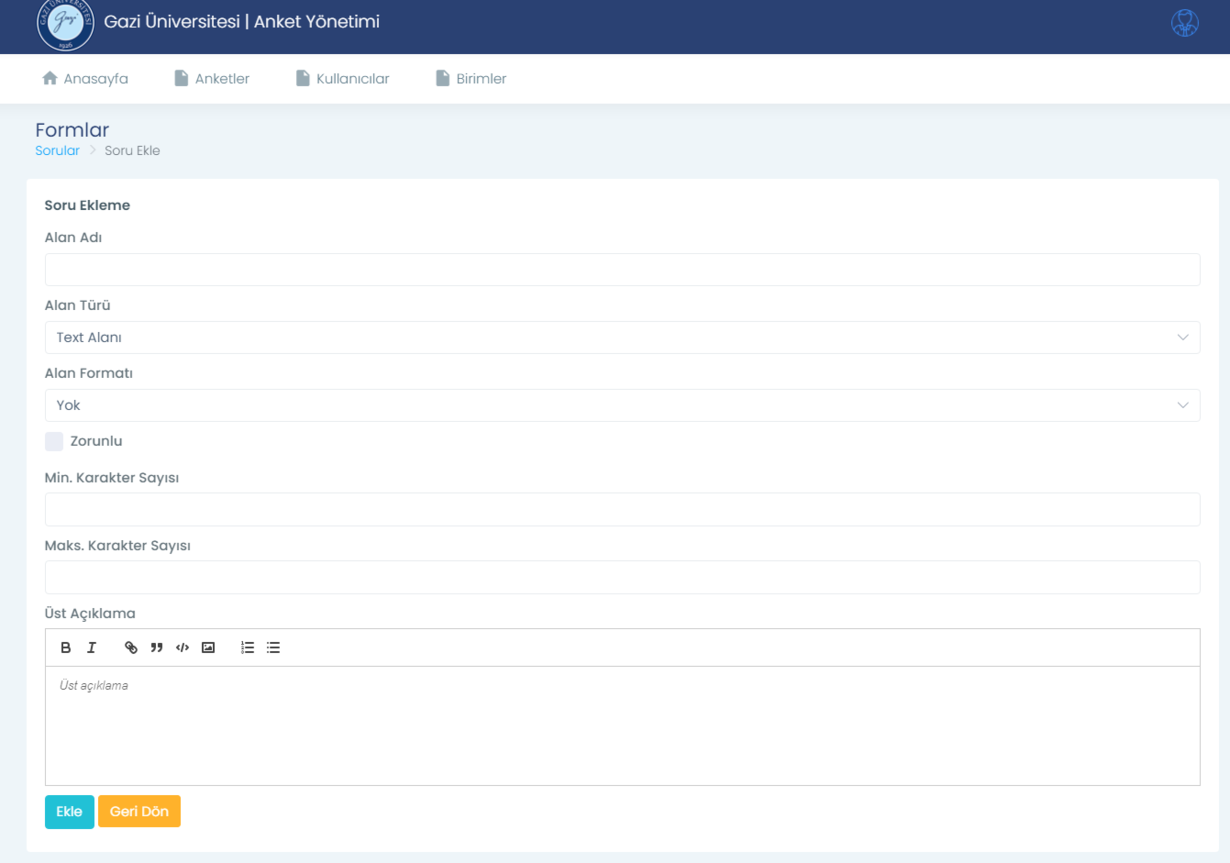The image size is (1230, 863).
Task: Click the Geri Dön button
Action: (139, 811)
